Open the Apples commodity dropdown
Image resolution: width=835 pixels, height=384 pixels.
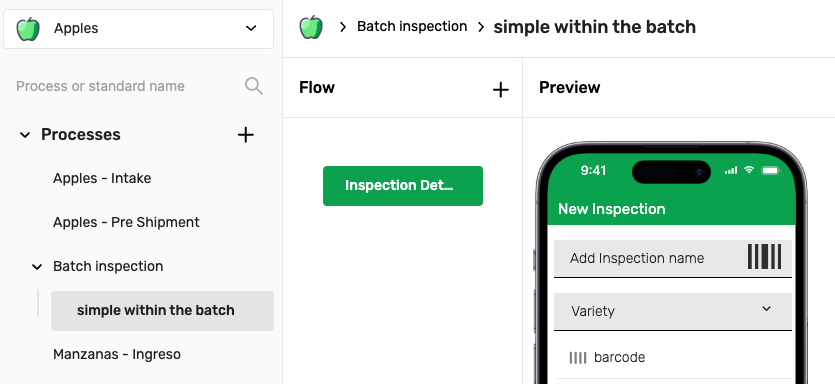coord(138,29)
